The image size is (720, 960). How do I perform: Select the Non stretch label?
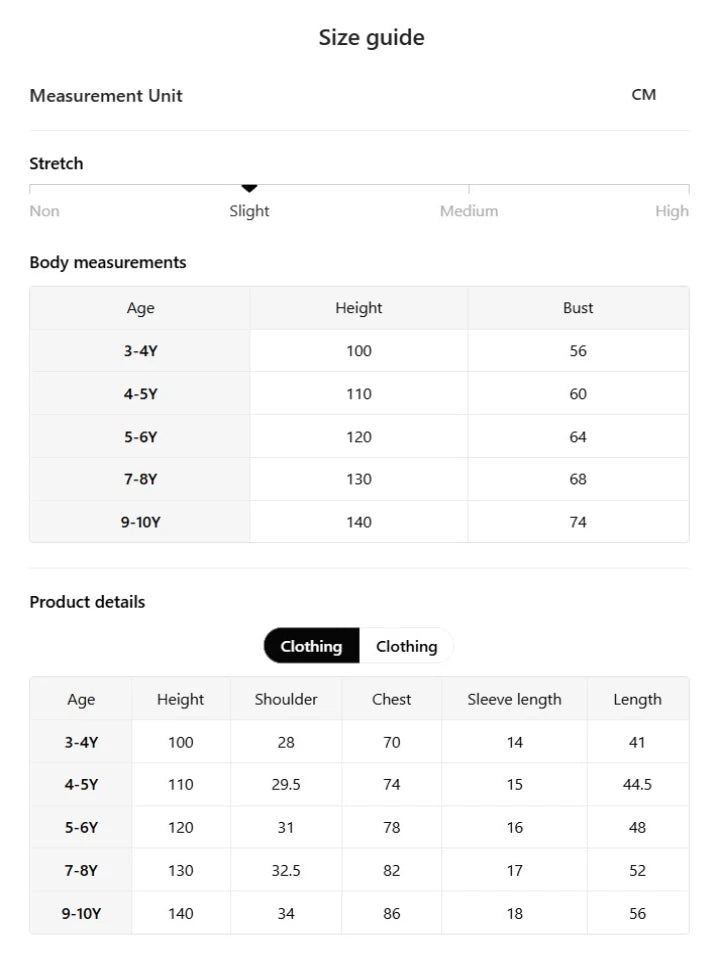44,211
